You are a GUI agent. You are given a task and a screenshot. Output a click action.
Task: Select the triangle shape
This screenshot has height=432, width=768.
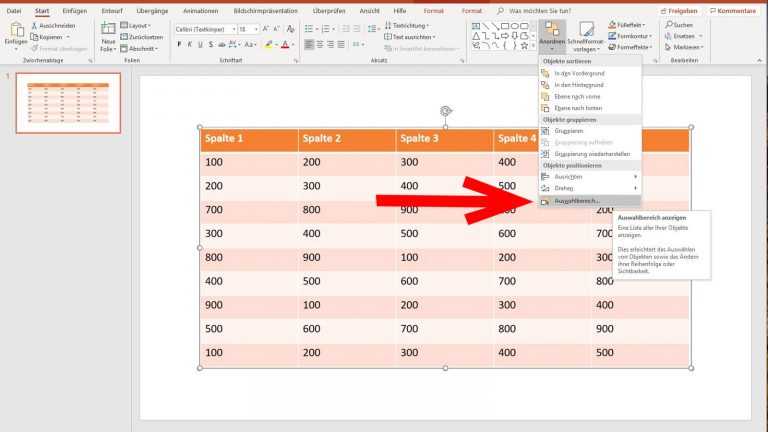click(x=476, y=36)
